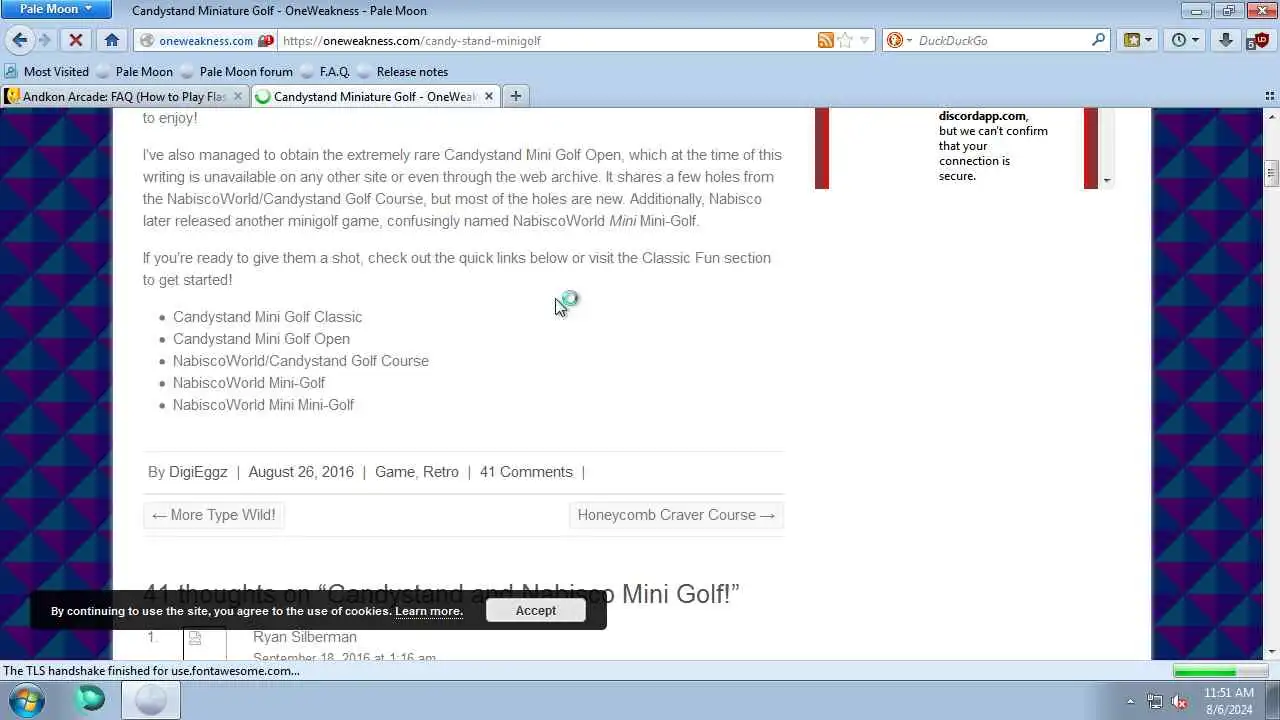Click the Forward arrow button

coord(45,40)
